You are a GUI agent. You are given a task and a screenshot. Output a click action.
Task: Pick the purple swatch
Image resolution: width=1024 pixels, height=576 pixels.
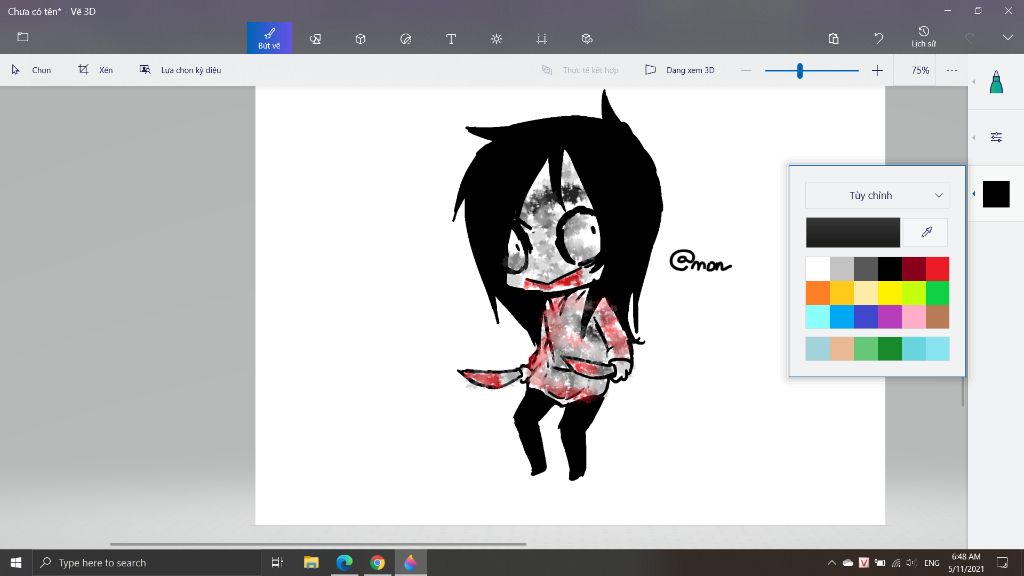coord(889,317)
